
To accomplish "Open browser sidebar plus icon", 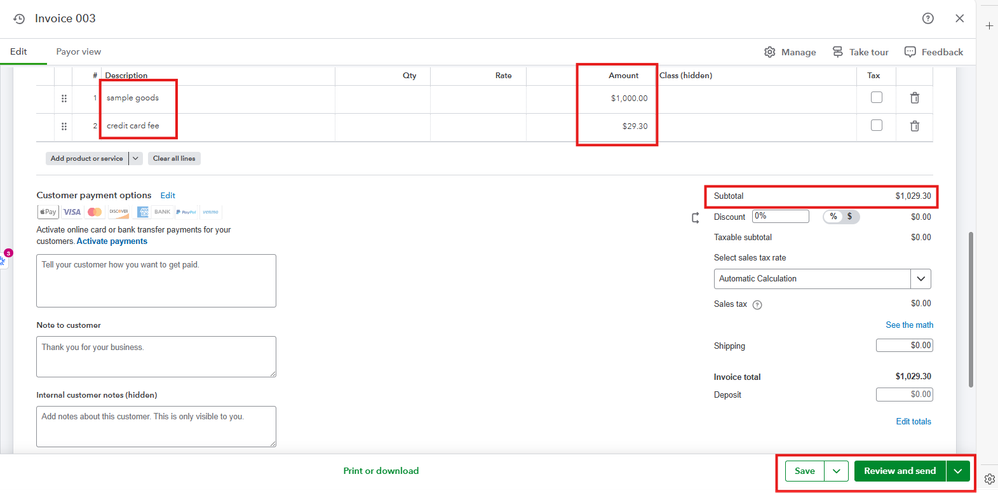I will coord(989,26).
